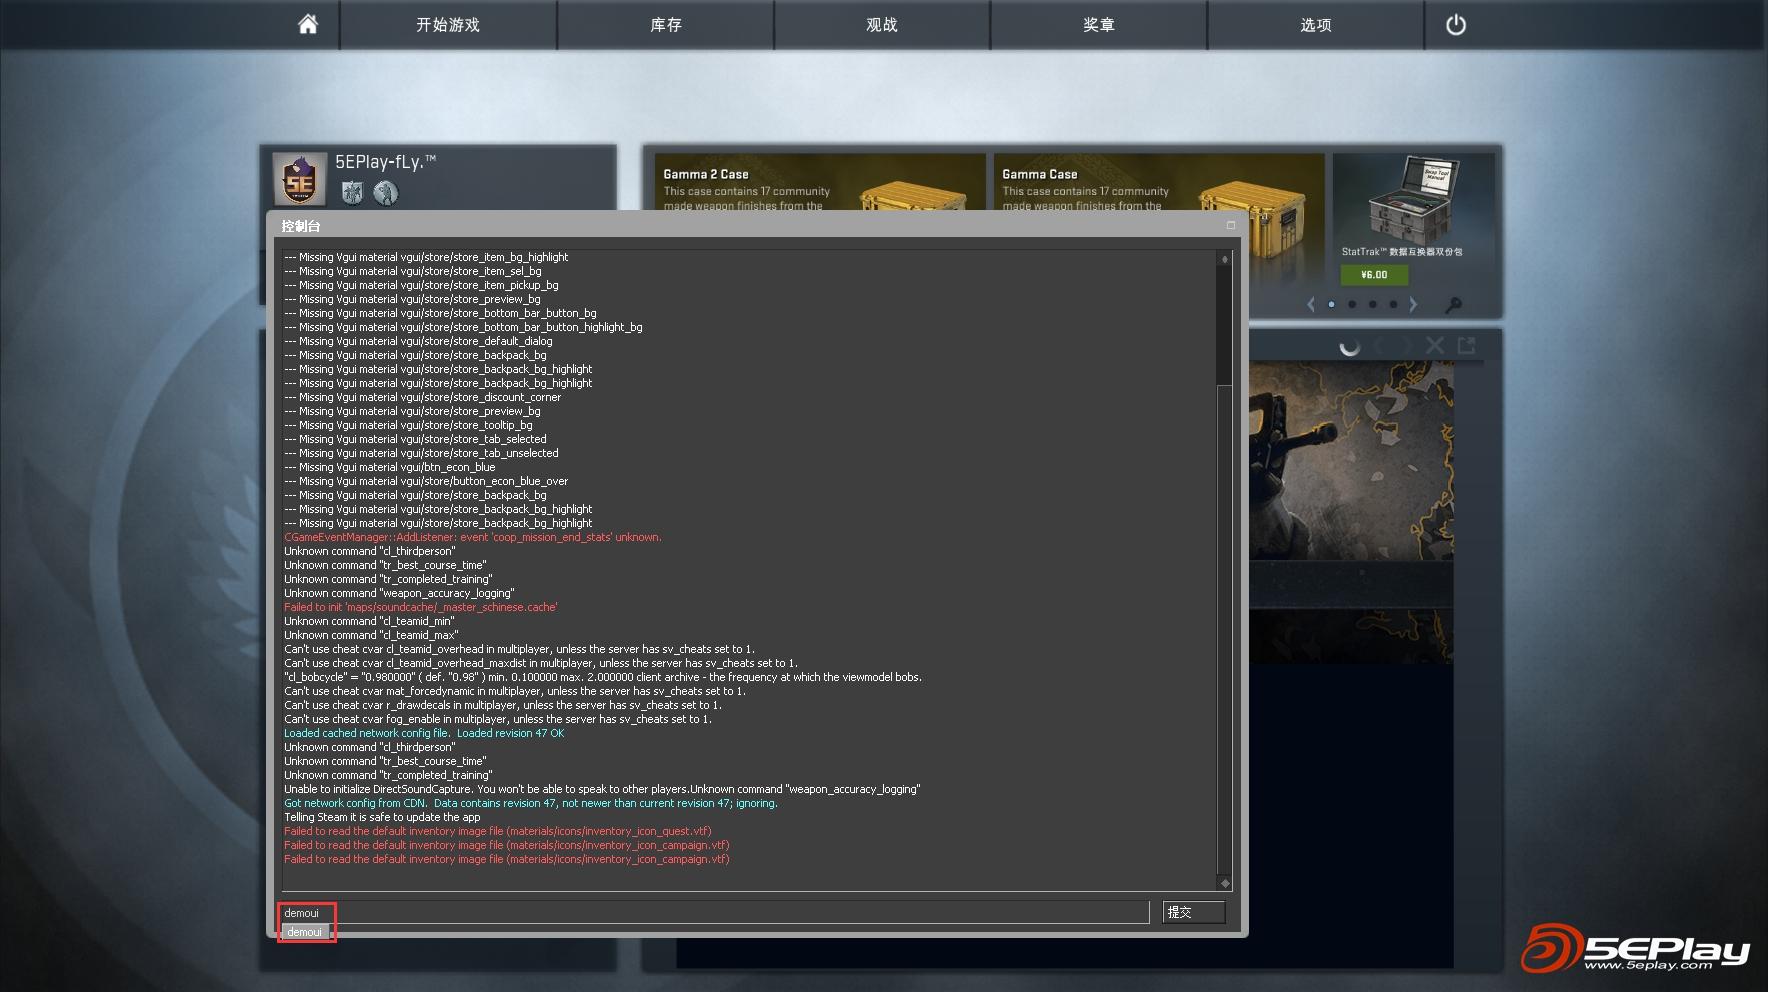Click the ¥6.00 price button on the StatTrak item
Screen dimensions: 1768x992
pyautogui.click(x=1373, y=274)
